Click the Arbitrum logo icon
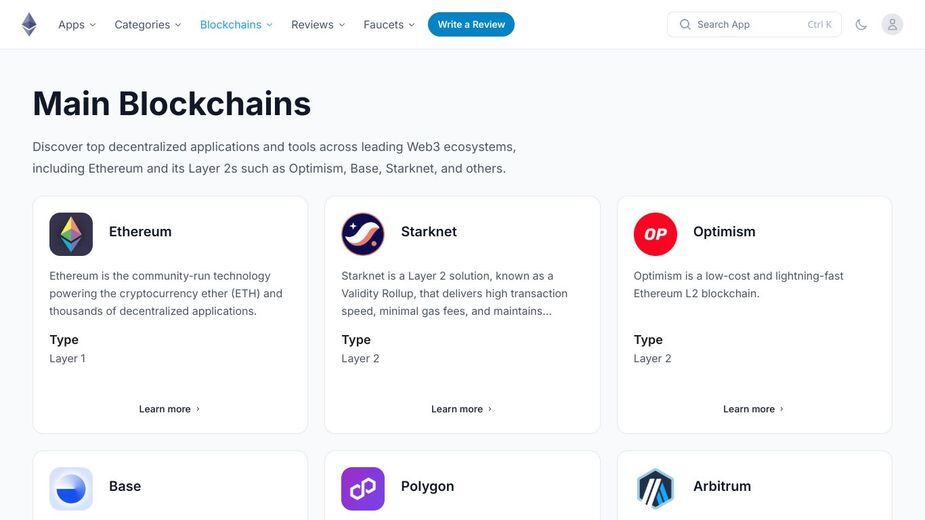 point(655,489)
